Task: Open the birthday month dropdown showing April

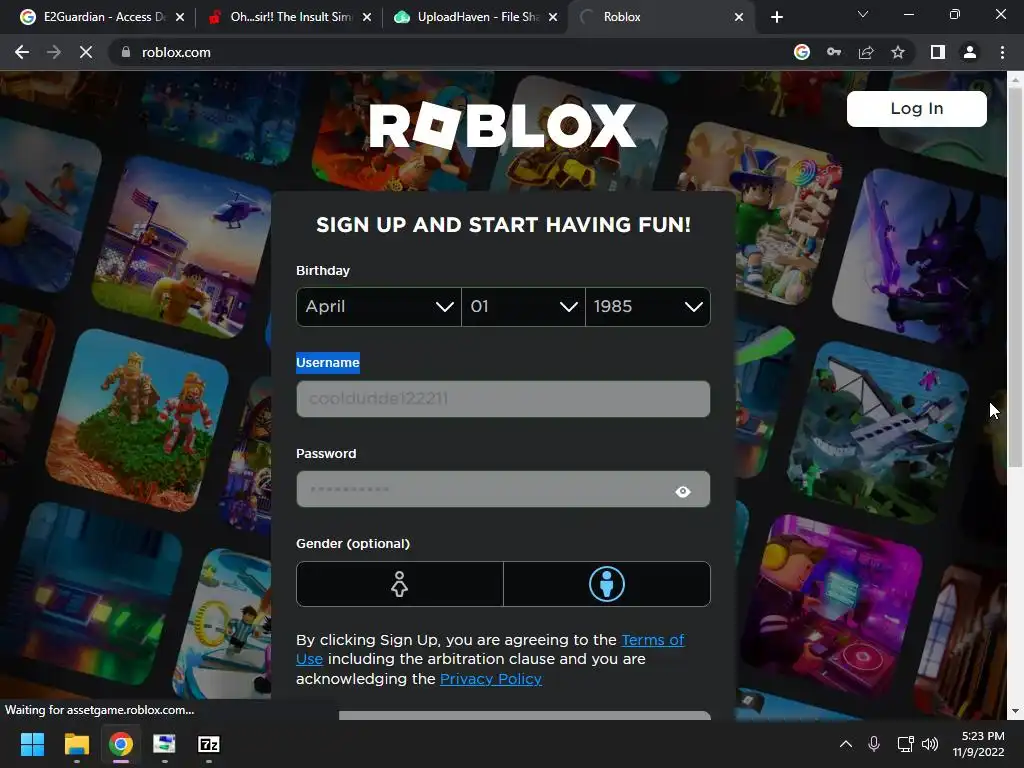Action: coord(379,306)
